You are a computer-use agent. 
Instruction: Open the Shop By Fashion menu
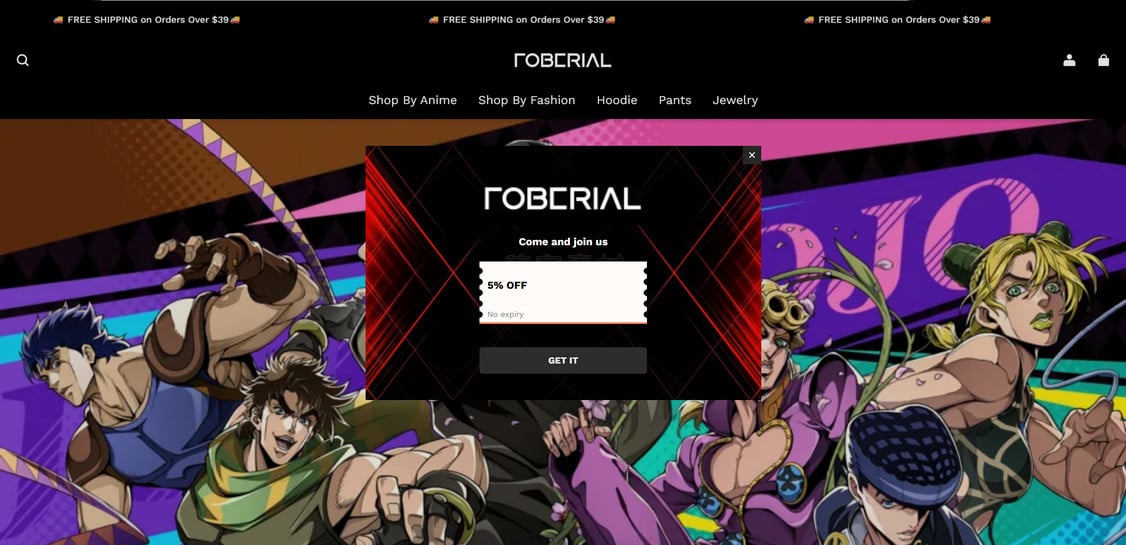click(x=526, y=100)
